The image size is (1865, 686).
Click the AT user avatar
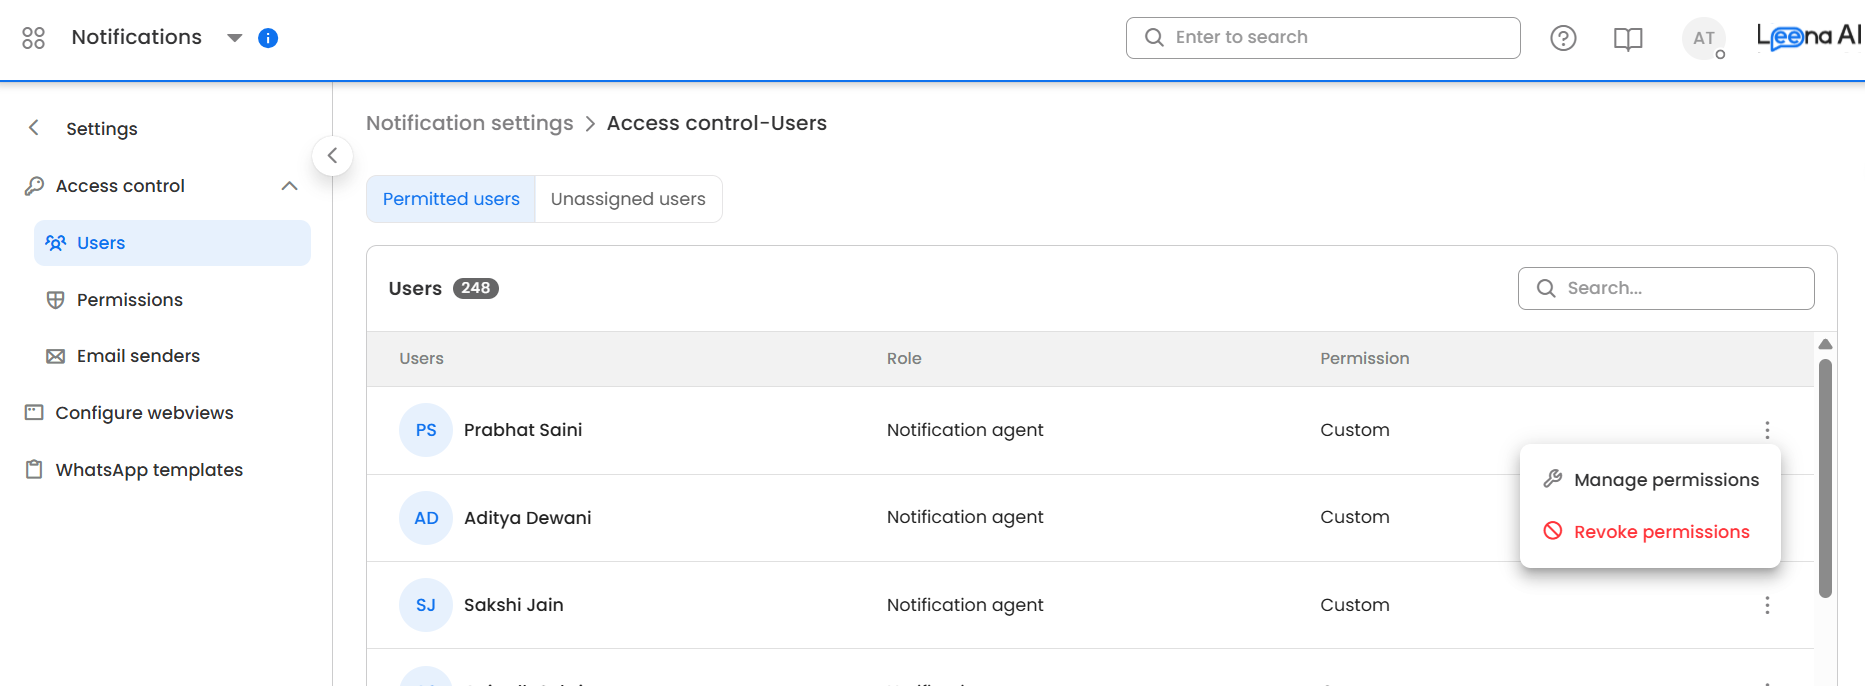coord(1704,38)
